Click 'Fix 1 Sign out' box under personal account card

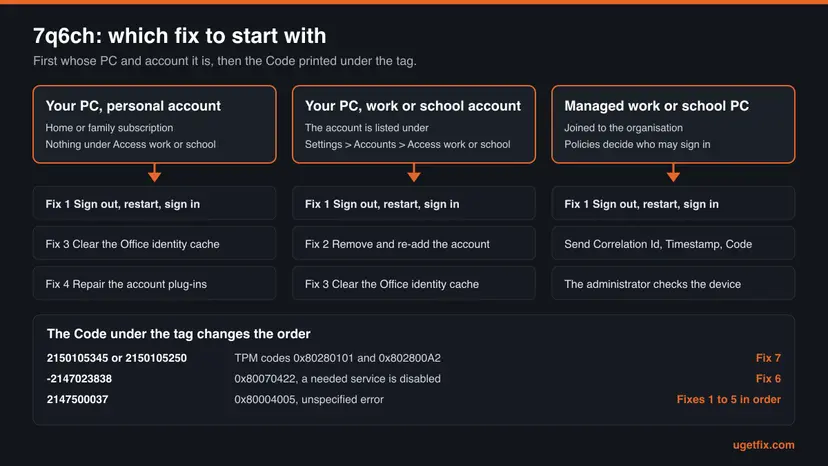tap(154, 203)
